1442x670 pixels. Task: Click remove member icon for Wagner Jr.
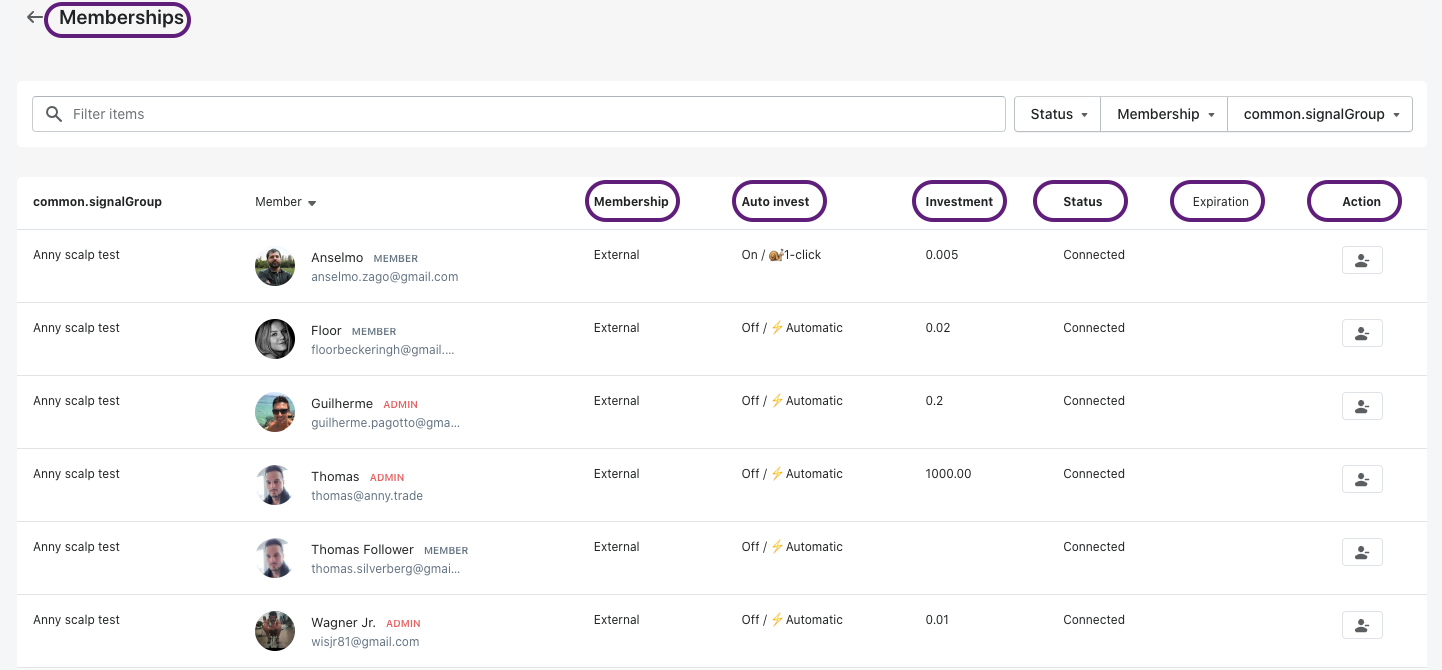pyautogui.click(x=1361, y=625)
